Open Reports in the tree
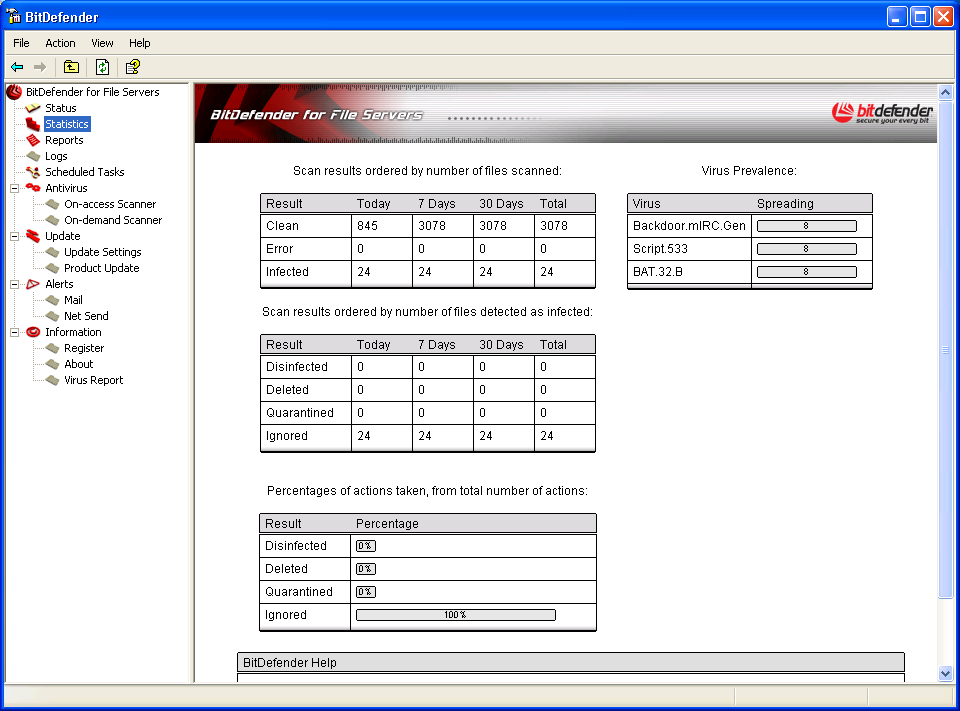Screen dimensions: 960x711 click(x=64, y=140)
